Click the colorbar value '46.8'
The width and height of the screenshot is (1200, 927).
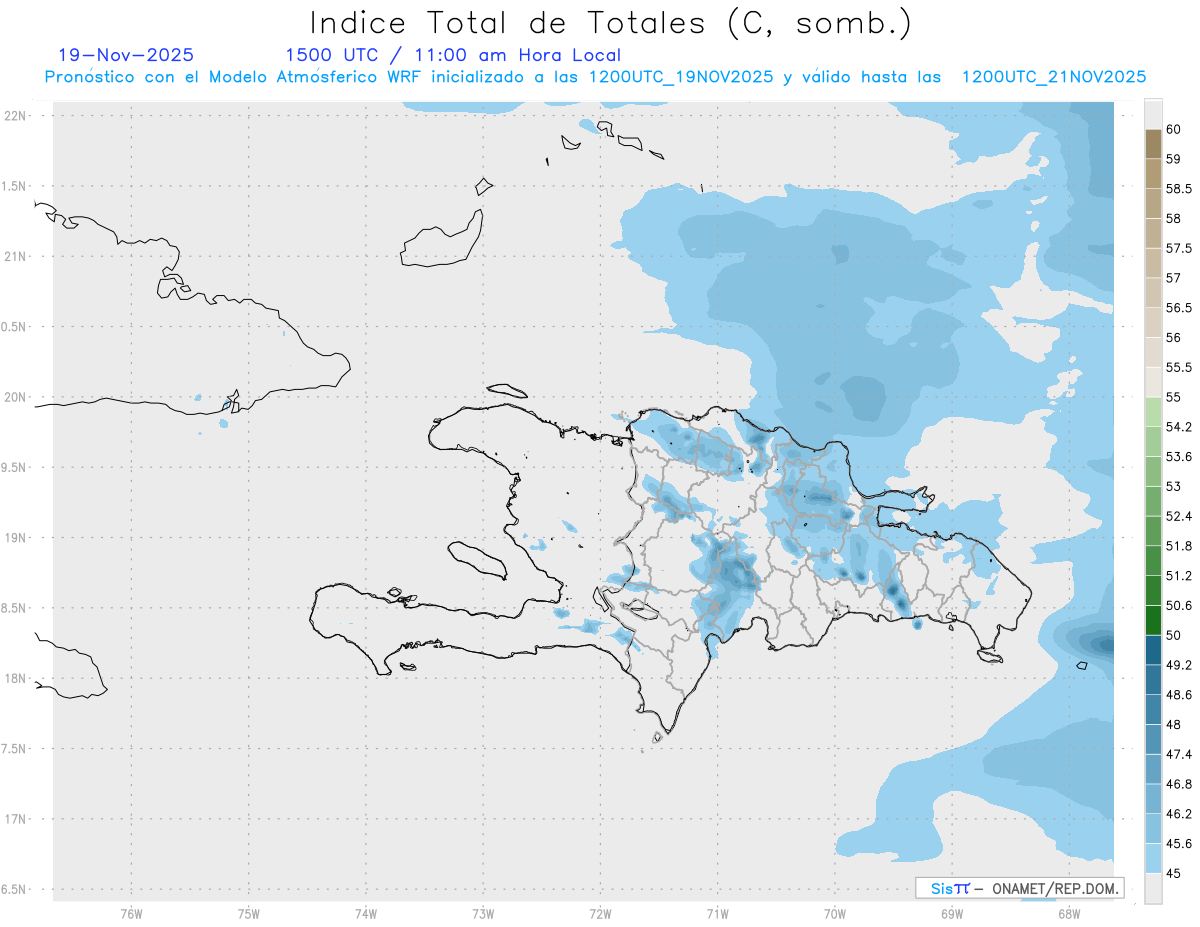(1179, 785)
